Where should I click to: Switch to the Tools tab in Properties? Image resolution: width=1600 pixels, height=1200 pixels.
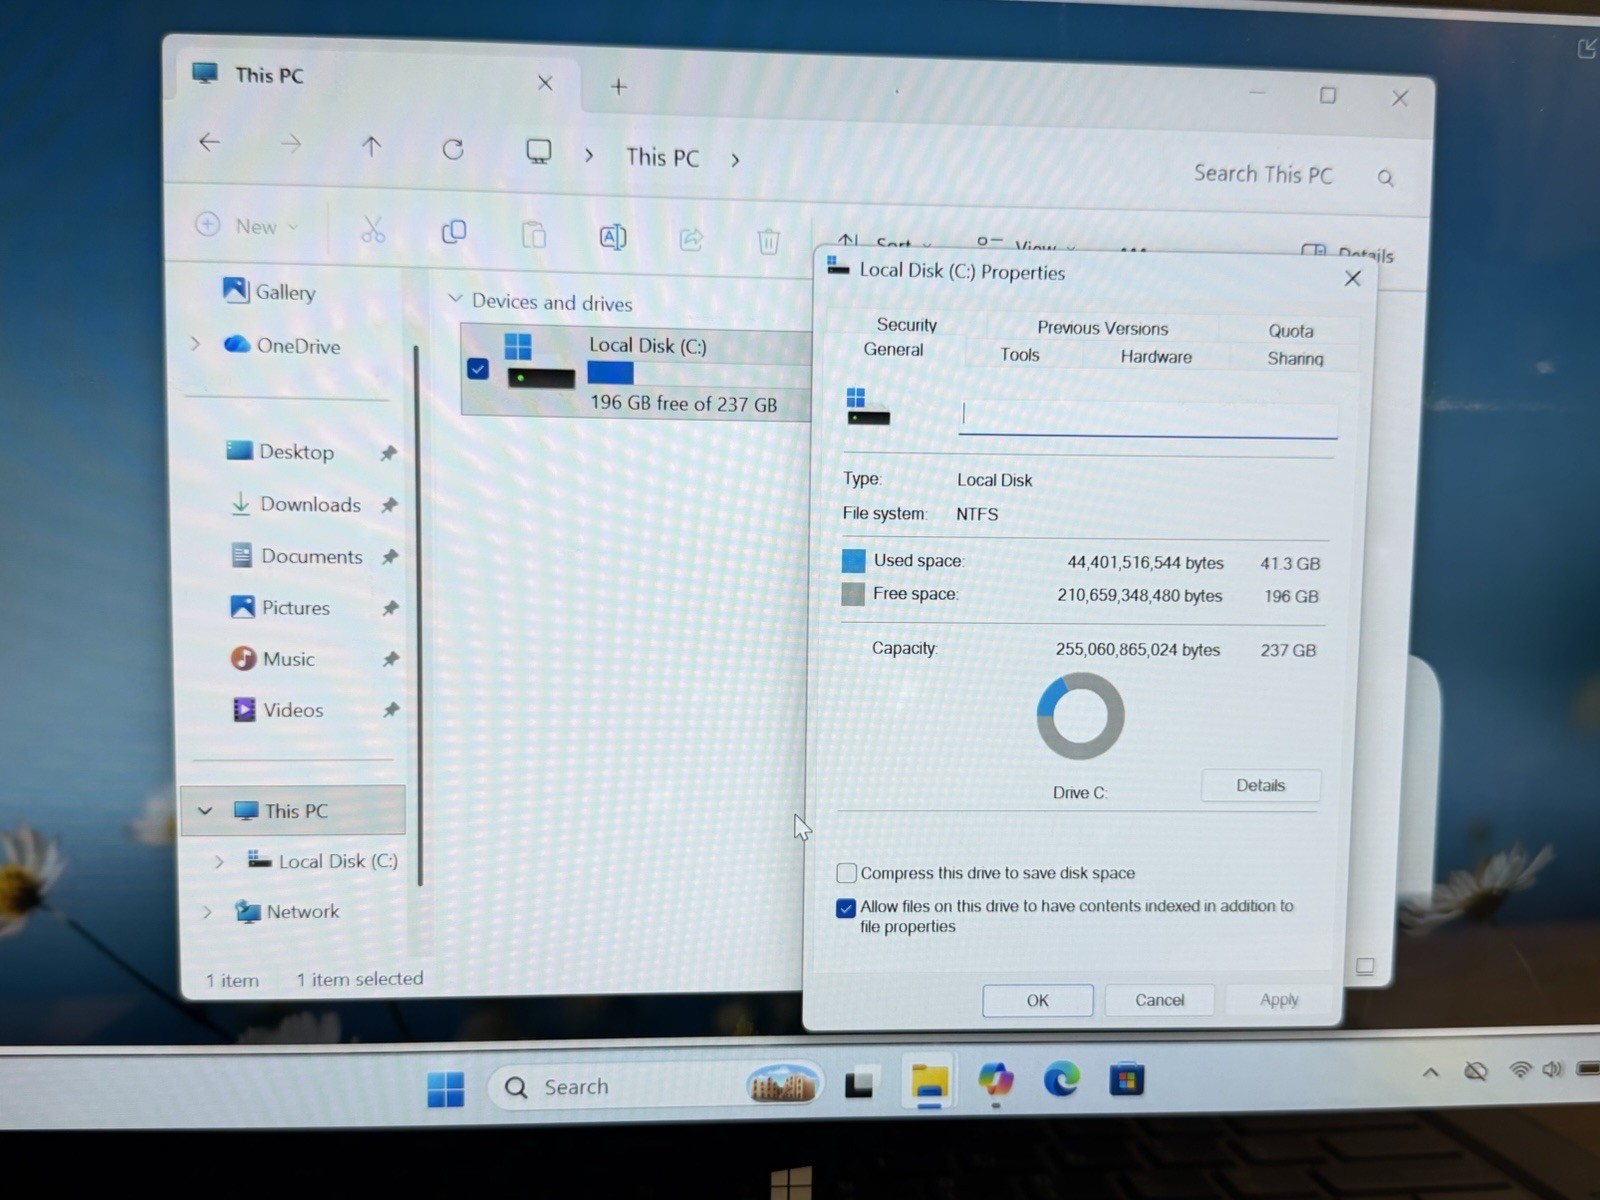pos(1020,355)
